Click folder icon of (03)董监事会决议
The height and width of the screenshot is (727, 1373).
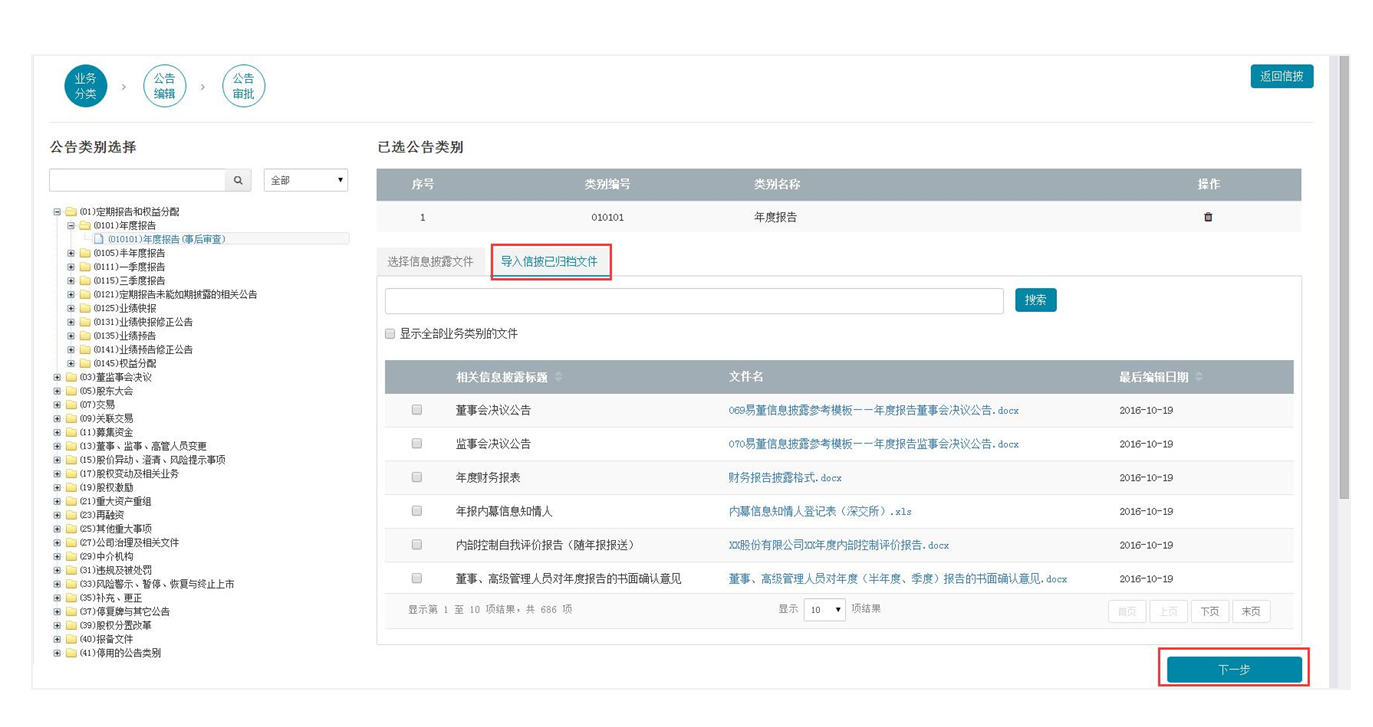71,377
